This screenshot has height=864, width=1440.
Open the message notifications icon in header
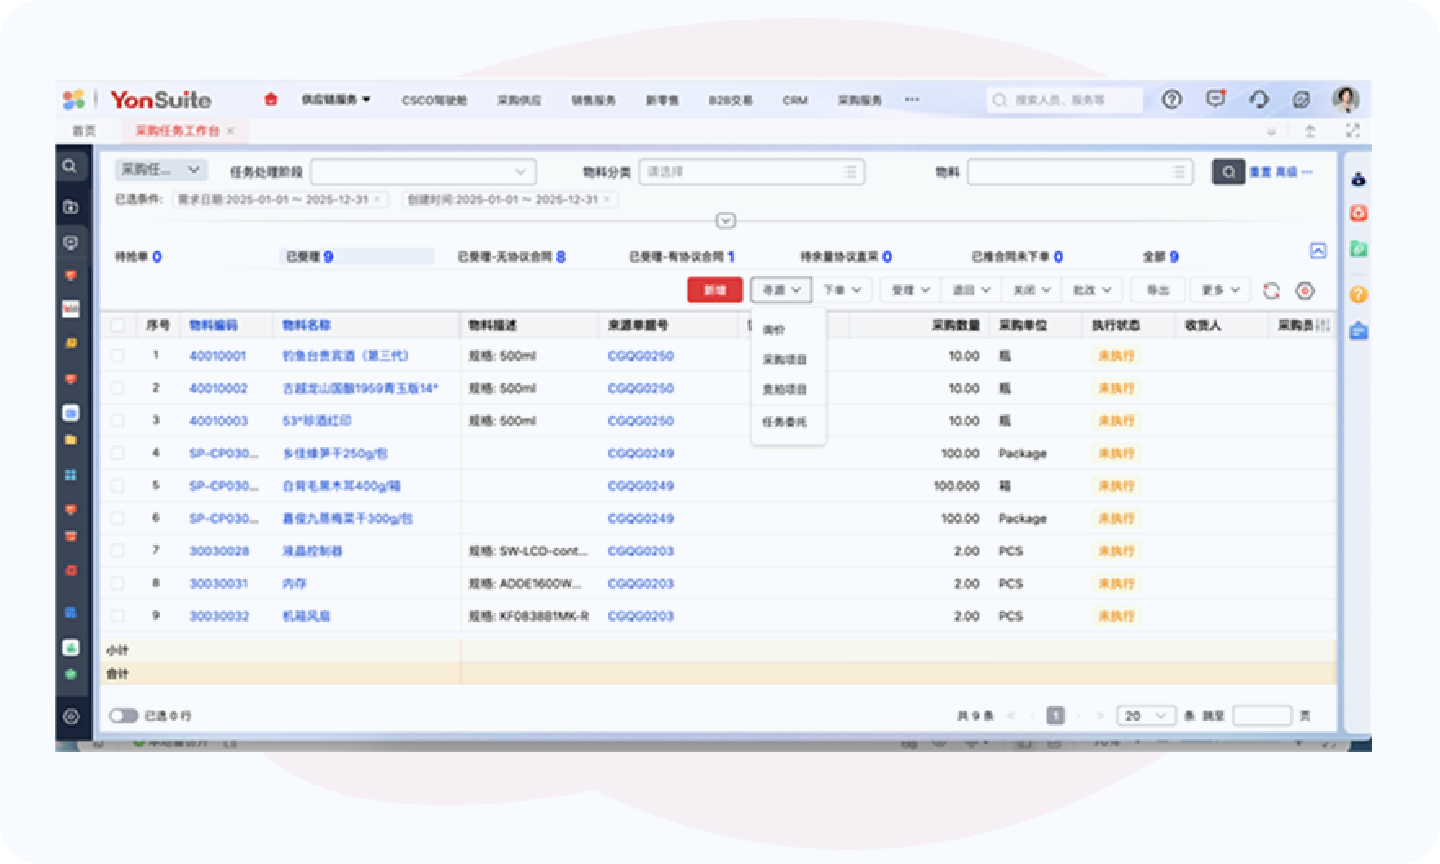click(1215, 99)
